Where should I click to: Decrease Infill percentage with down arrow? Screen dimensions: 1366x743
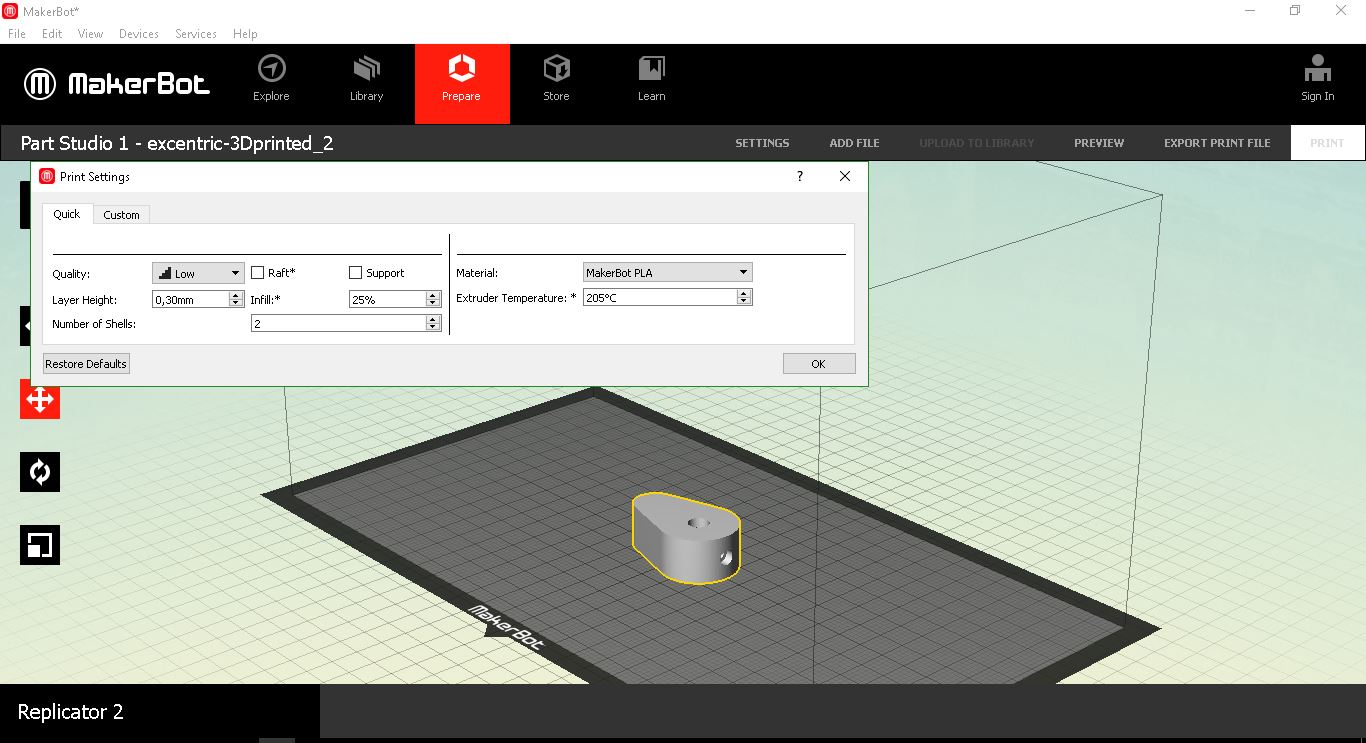(433, 303)
